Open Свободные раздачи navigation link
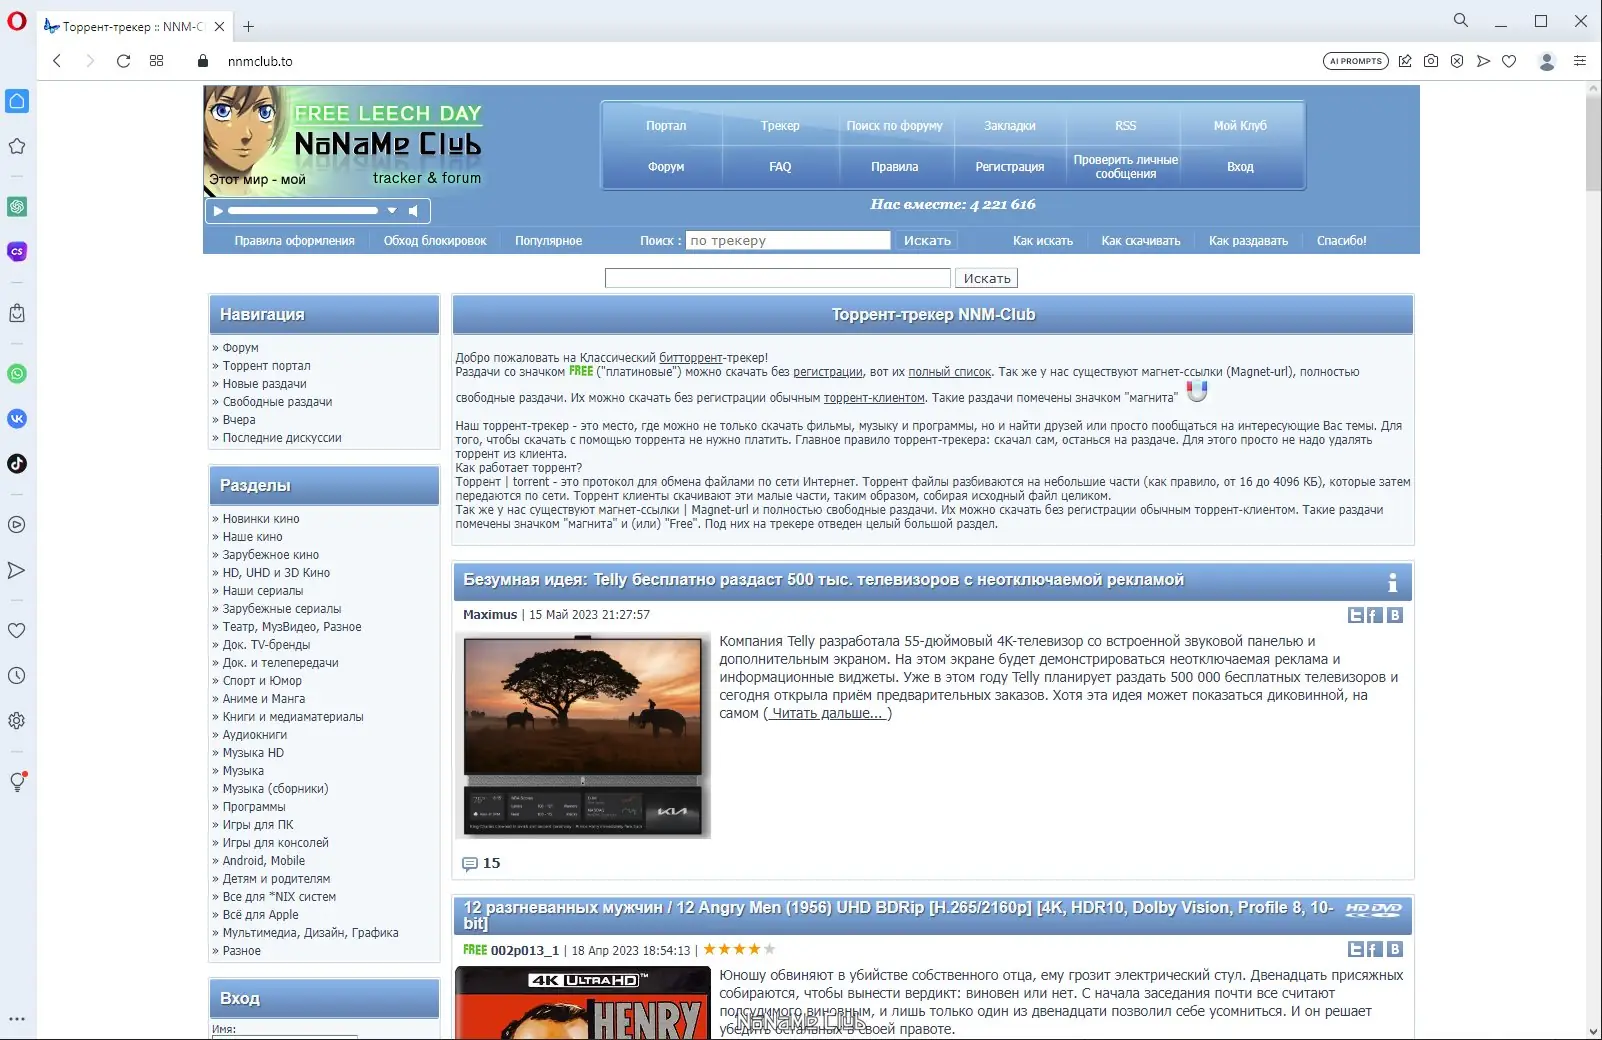The height and width of the screenshot is (1040, 1602). pos(277,402)
